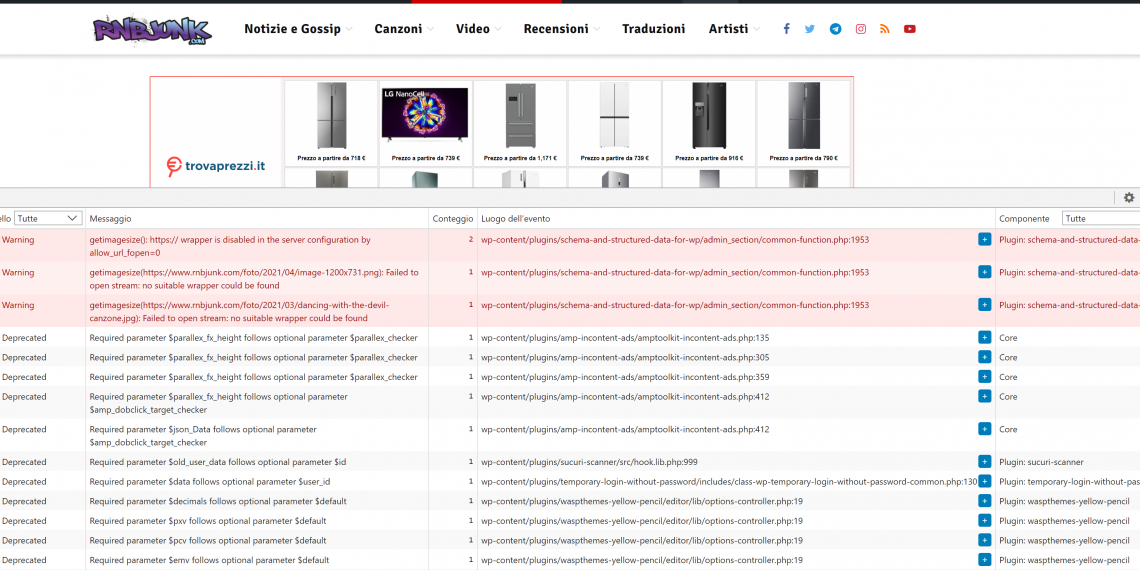This screenshot has height=570, width=1140.
Task: Open the Instagram social icon
Action: point(860,29)
